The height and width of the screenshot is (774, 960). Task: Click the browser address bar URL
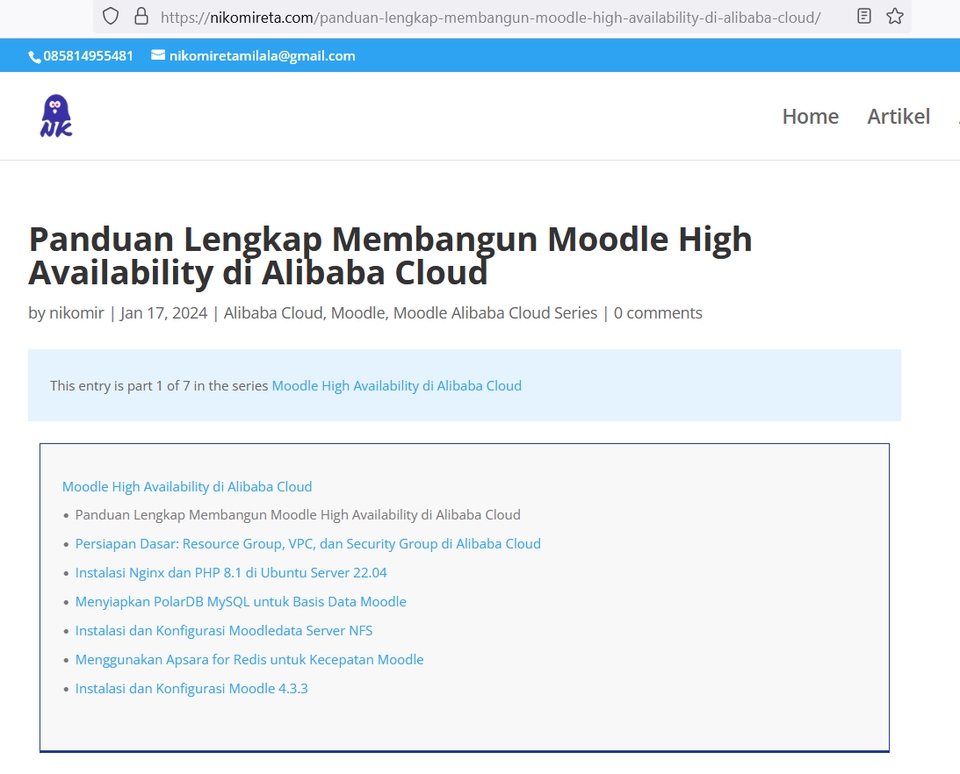coord(490,17)
